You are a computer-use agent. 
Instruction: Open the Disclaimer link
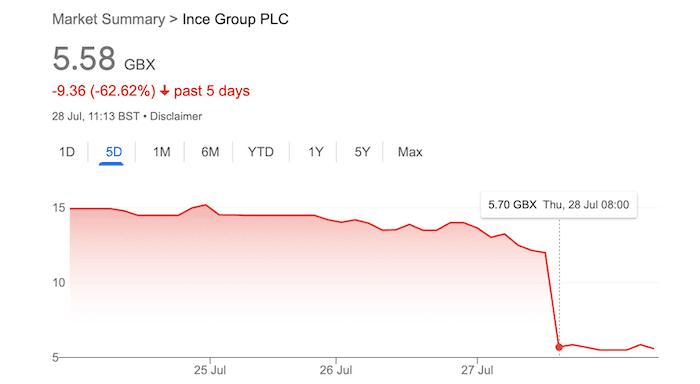point(176,117)
